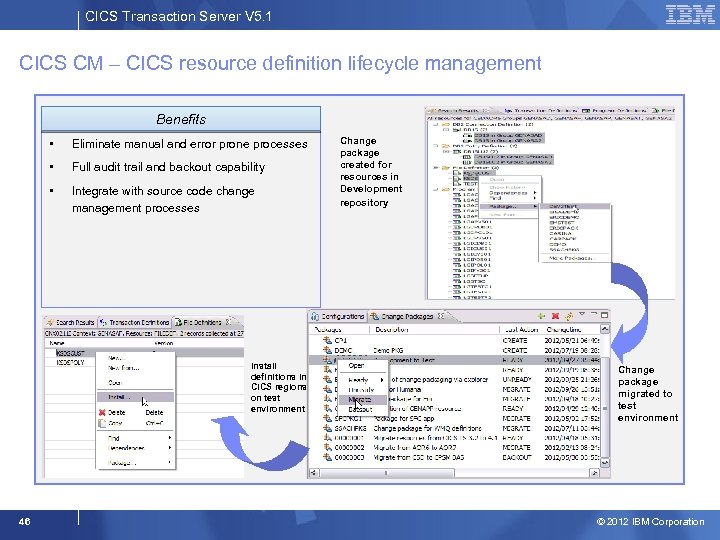Click the Last Action column header

522,329
